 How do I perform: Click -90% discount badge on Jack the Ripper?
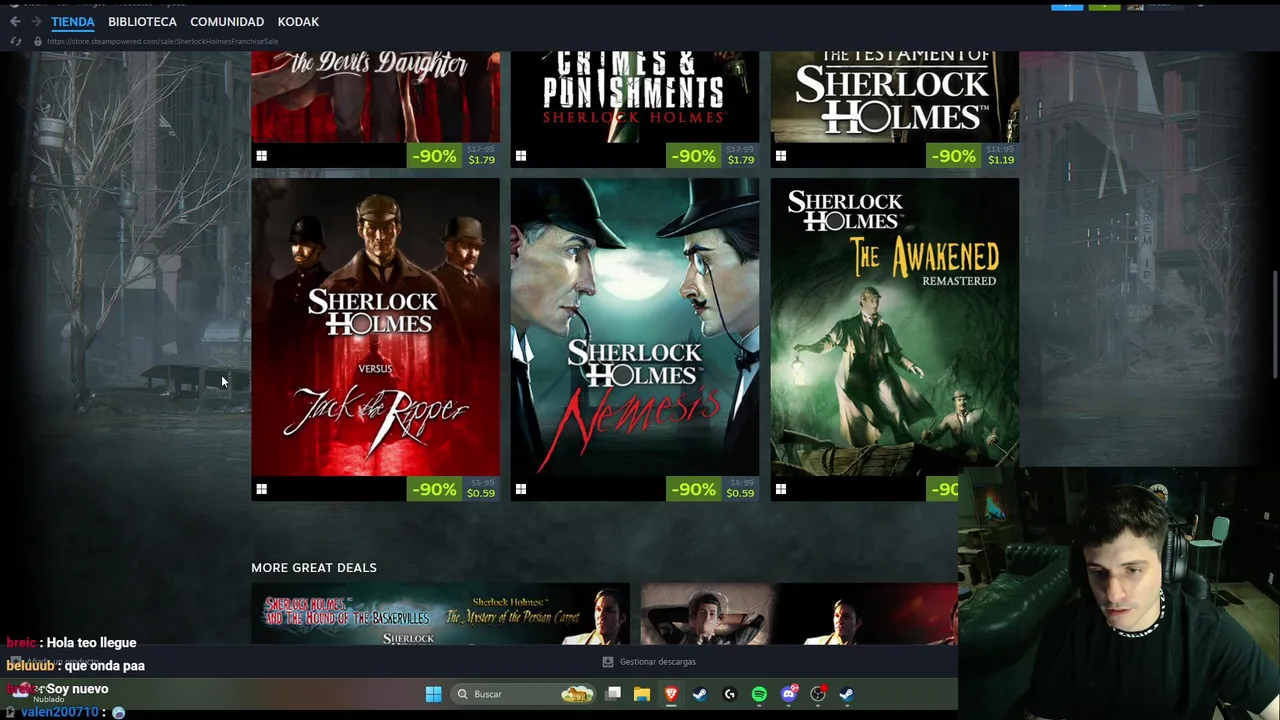tap(434, 489)
